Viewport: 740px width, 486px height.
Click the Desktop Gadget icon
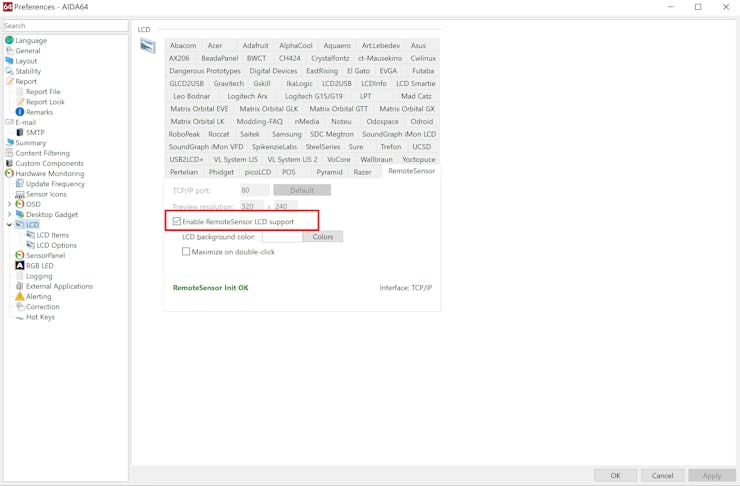(20, 214)
